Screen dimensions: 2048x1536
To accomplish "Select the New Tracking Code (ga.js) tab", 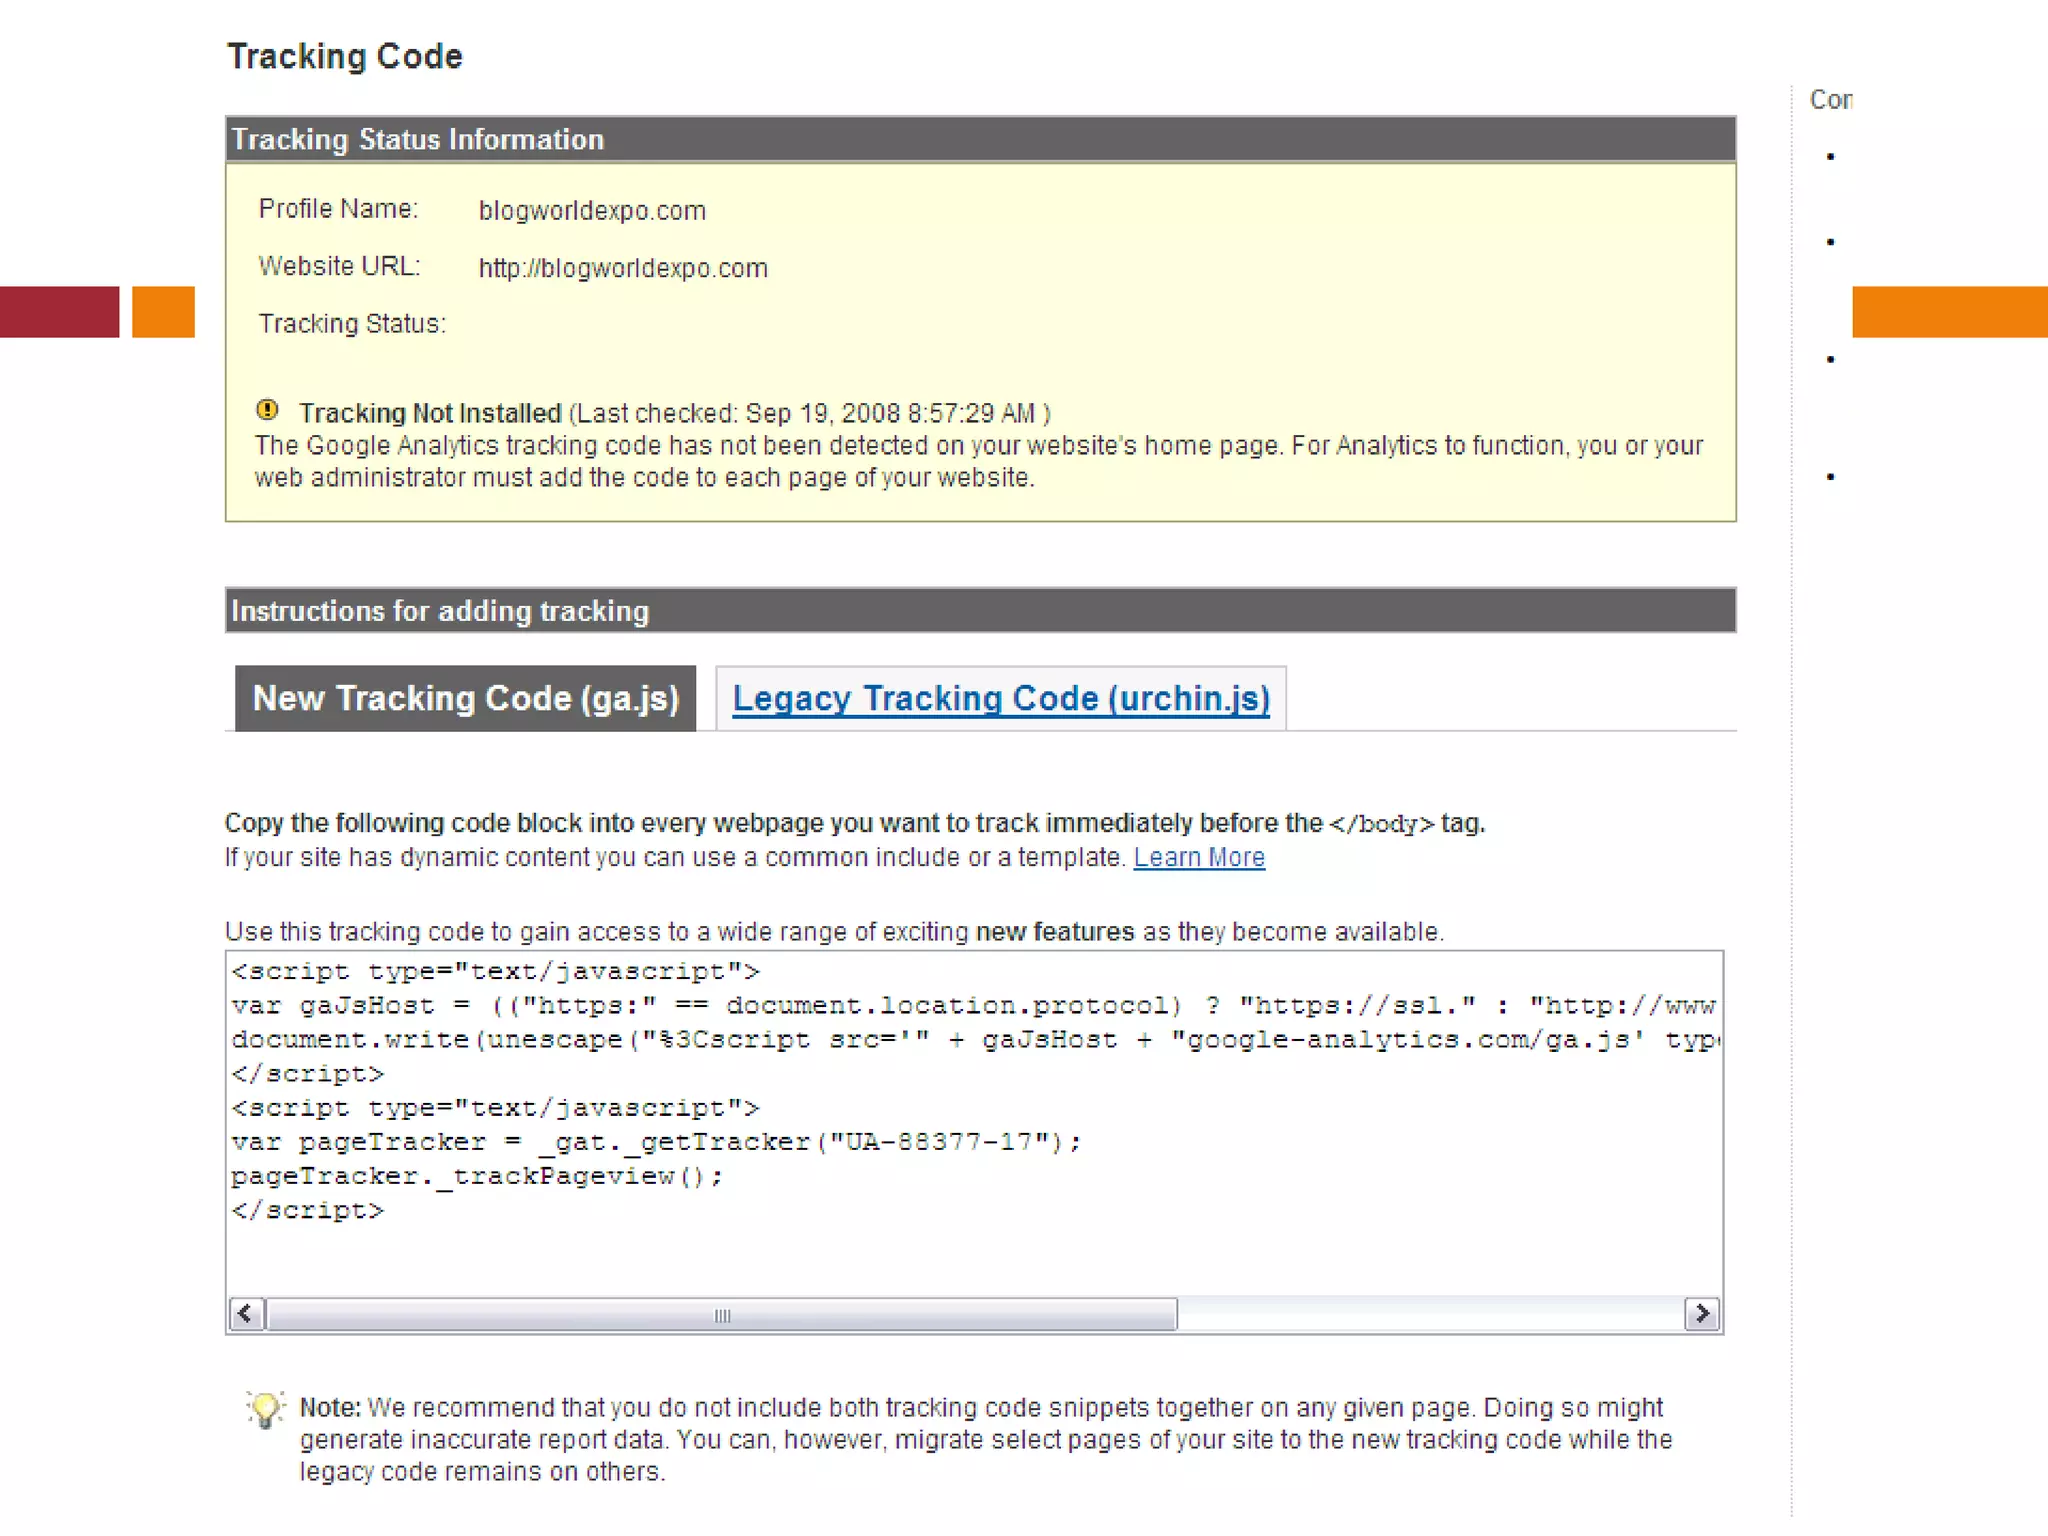I will [465, 698].
